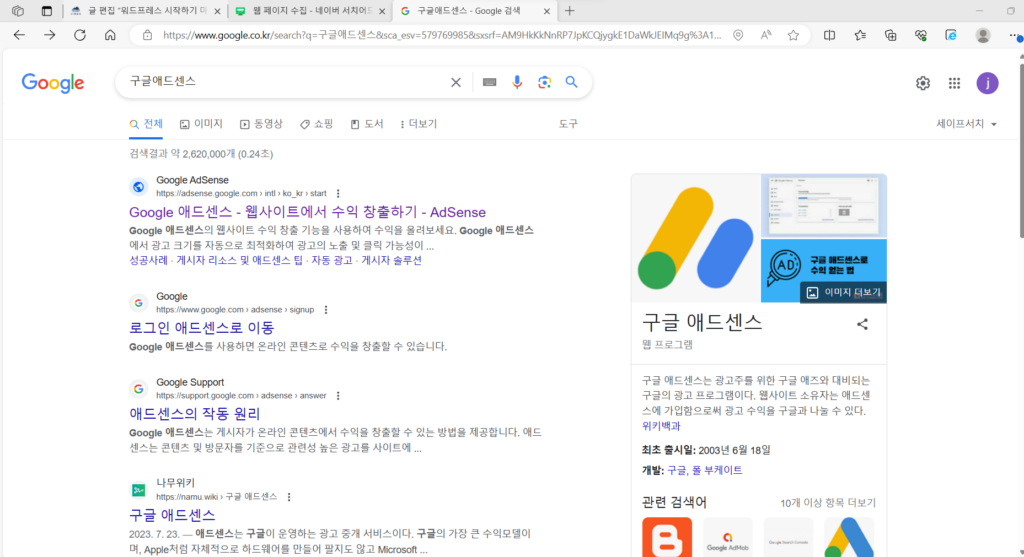This screenshot has width=1024, height=557.
Task: Open Blogger icon in related searches
Action: tap(667, 537)
